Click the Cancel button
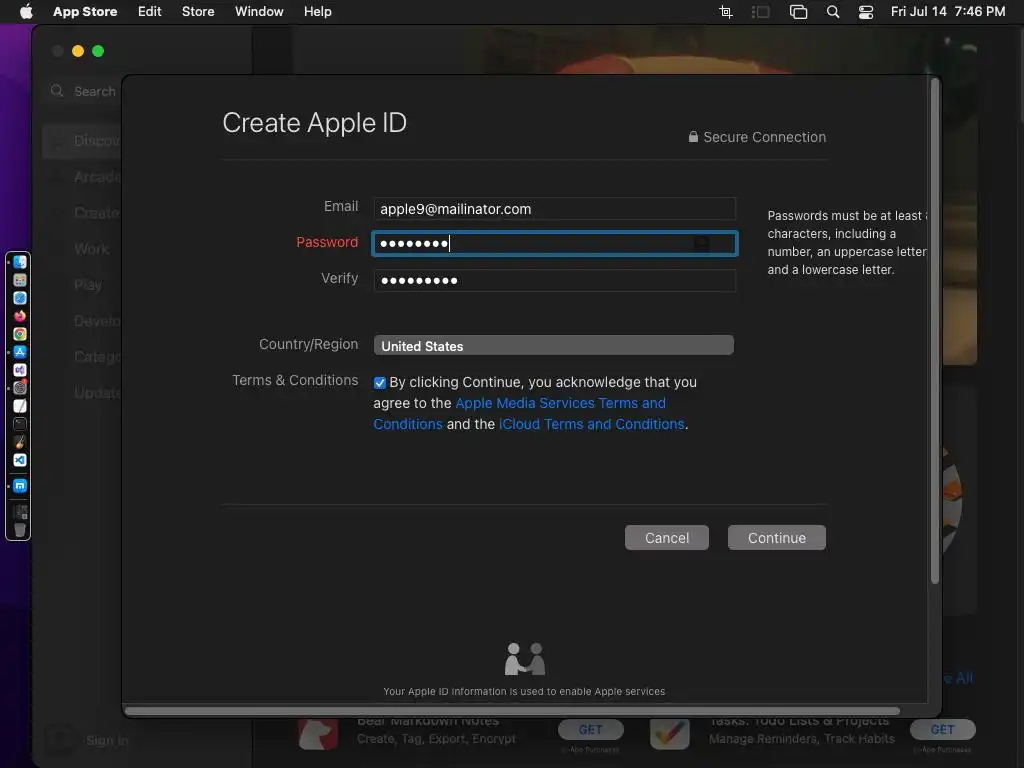Image resolution: width=1024 pixels, height=768 pixels. coord(667,537)
